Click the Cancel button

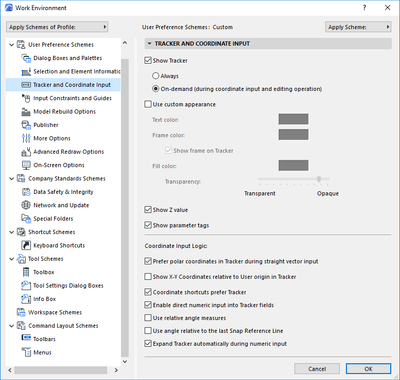coord(317,369)
